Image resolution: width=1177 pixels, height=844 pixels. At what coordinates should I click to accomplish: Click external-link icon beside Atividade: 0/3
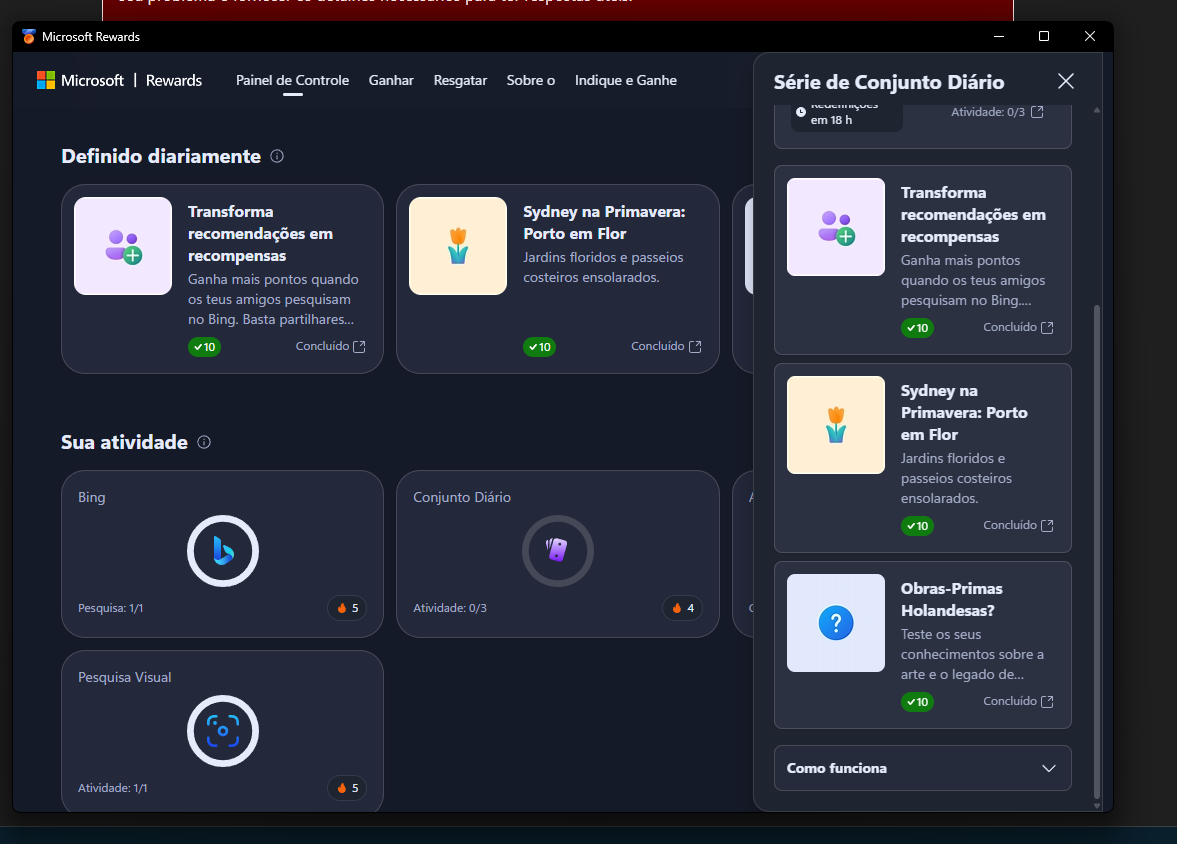[1037, 112]
